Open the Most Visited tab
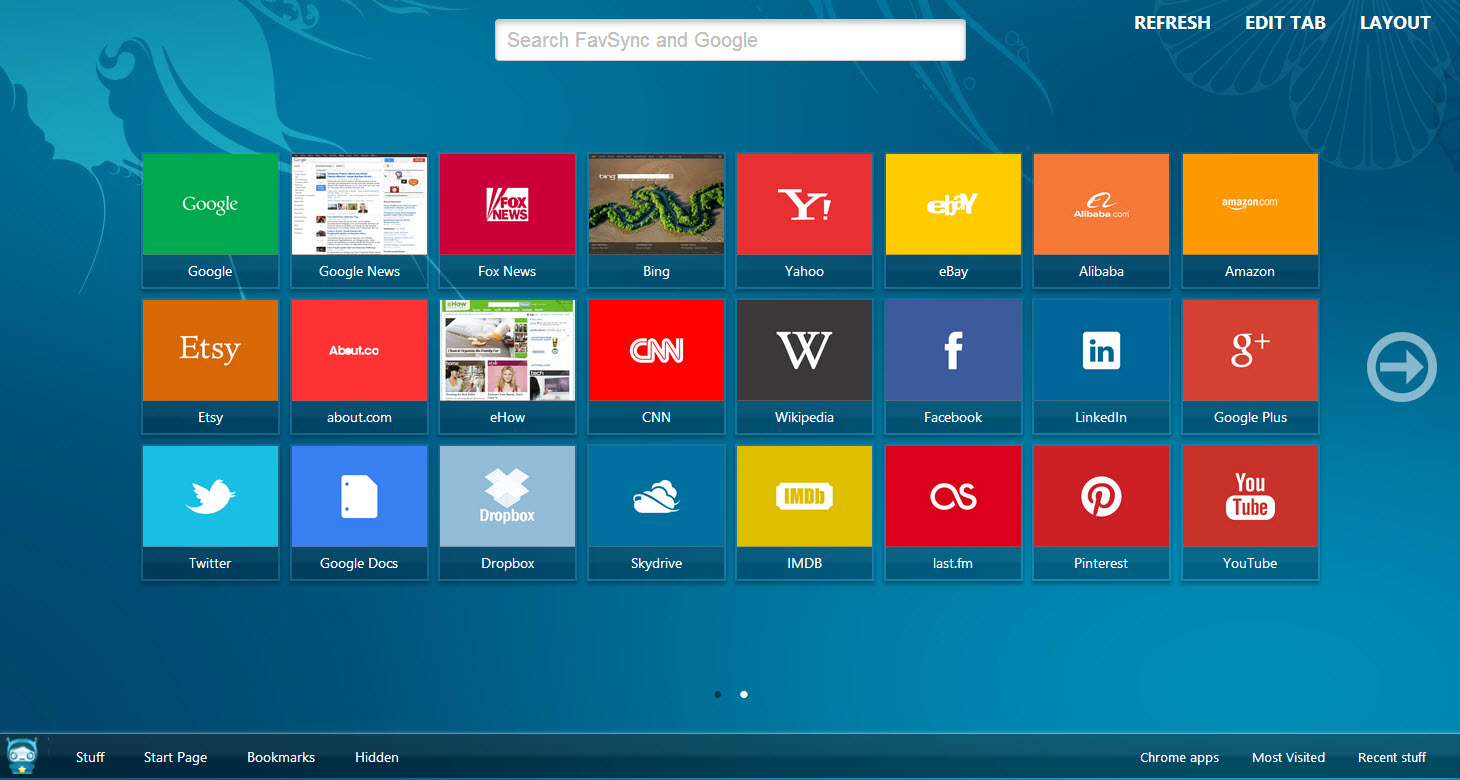This screenshot has width=1460, height=780. 1288,757
